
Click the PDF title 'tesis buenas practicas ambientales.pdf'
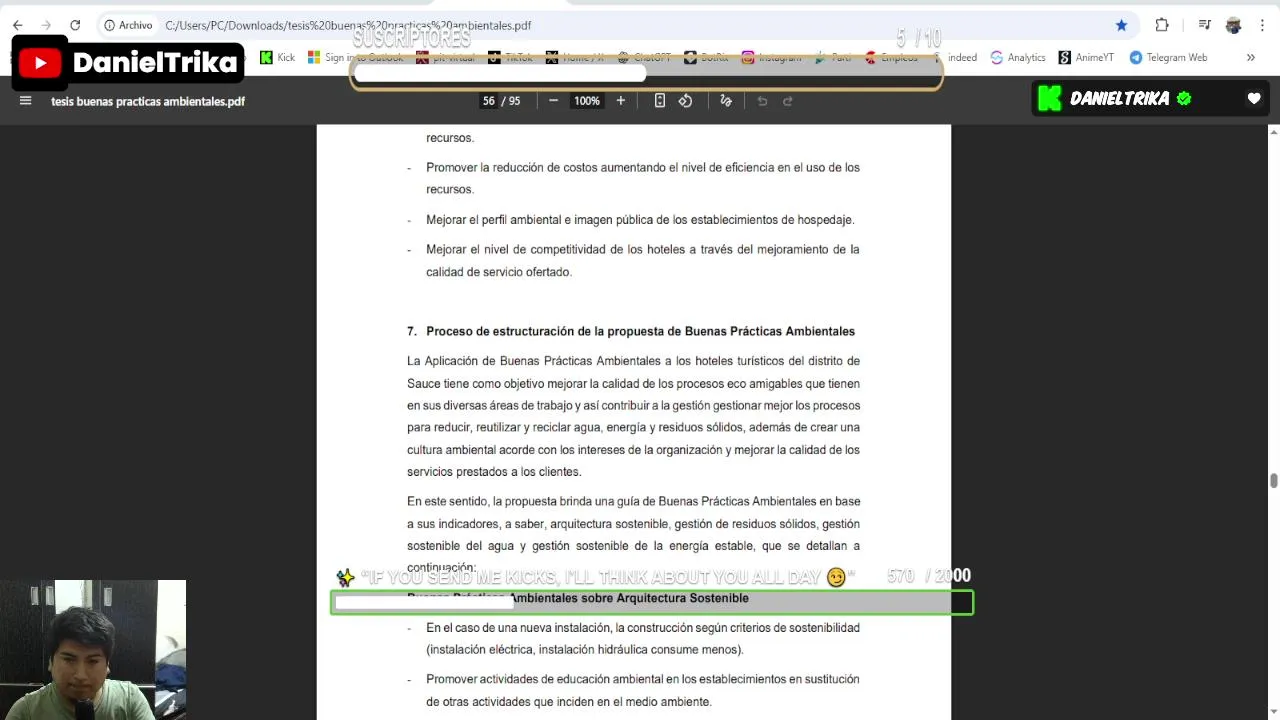(x=148, y=101)
